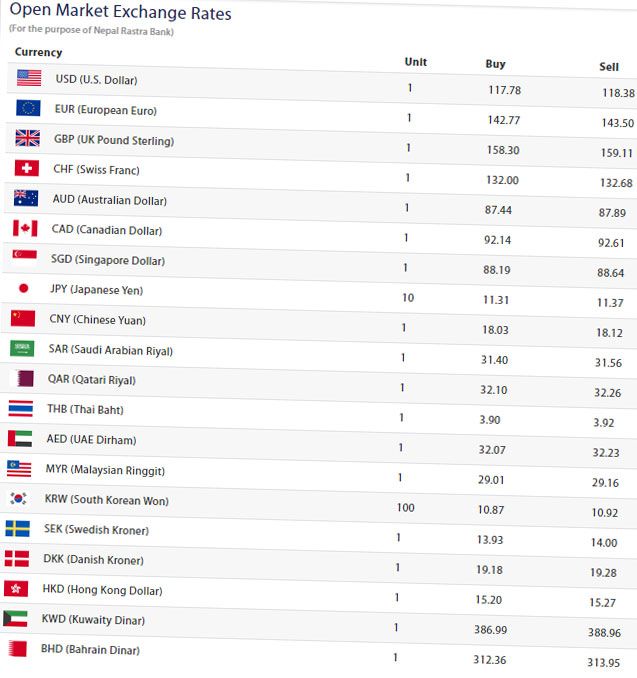637x678 pixels.
Task: Click the Canadian maple leaf flag icon
Action: 25,228
